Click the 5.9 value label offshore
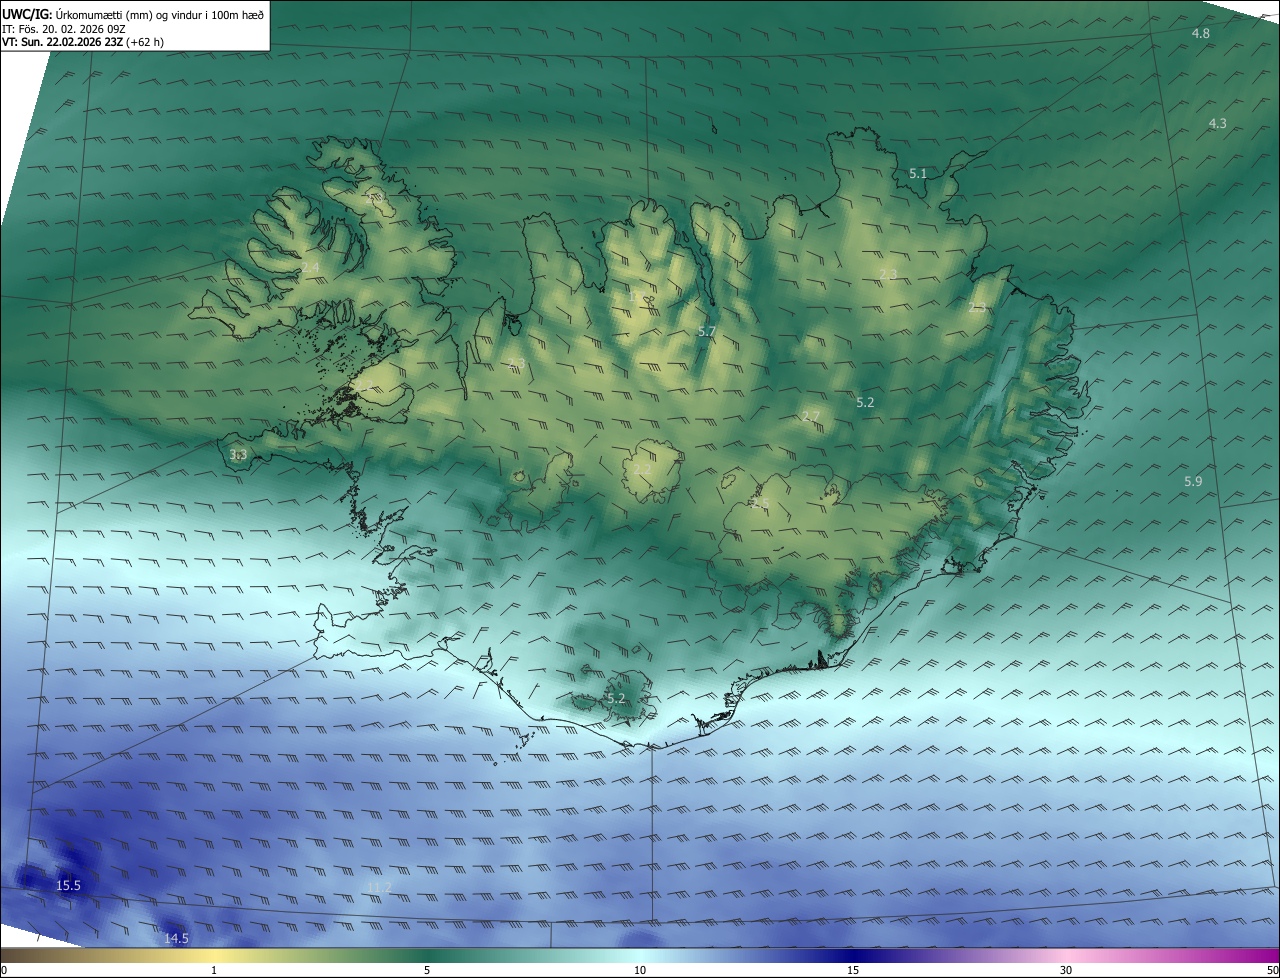The image size is (1280, 978). (x=1193, y=482)
